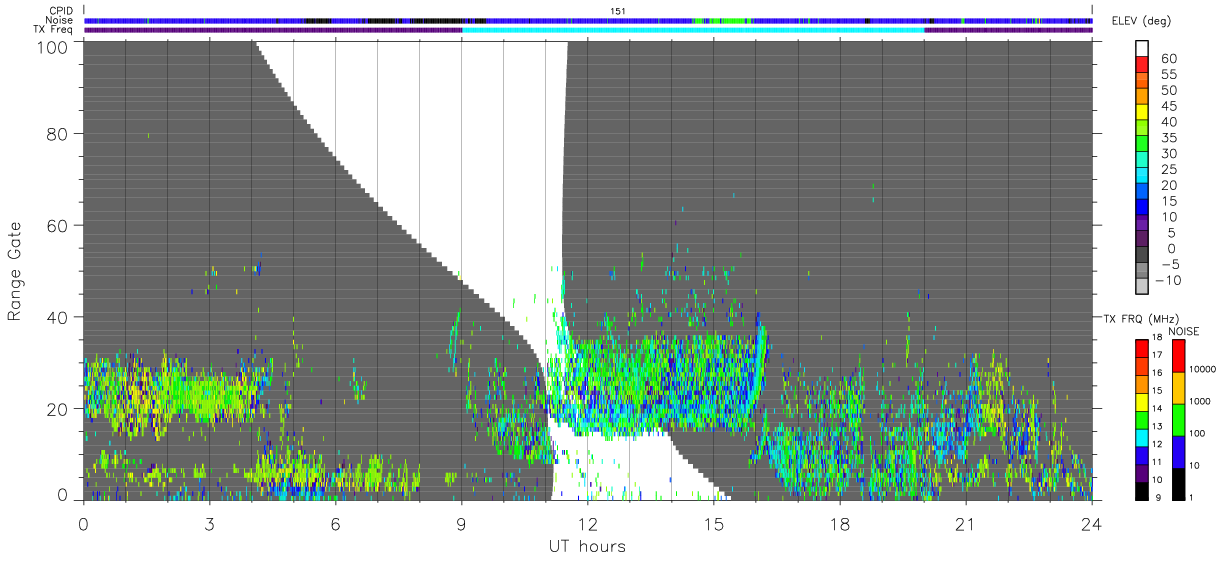The image size is (1228, 567).
Task: Click the "TX Freq" row label at top left
Action: click(x=54, y=30)
